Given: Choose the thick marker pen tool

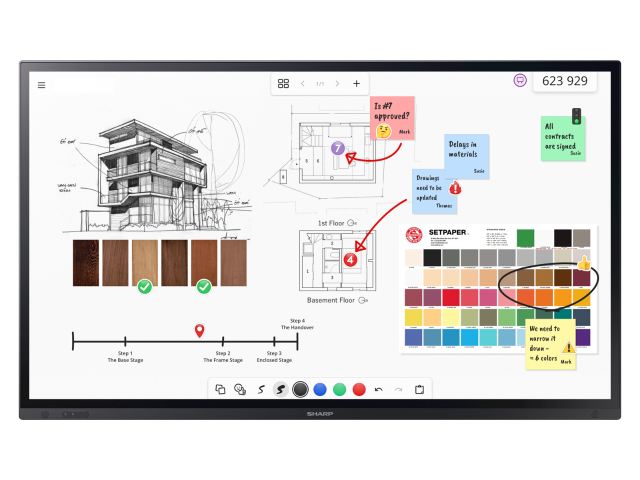Looking at the screenshot, I should point(280,389).
